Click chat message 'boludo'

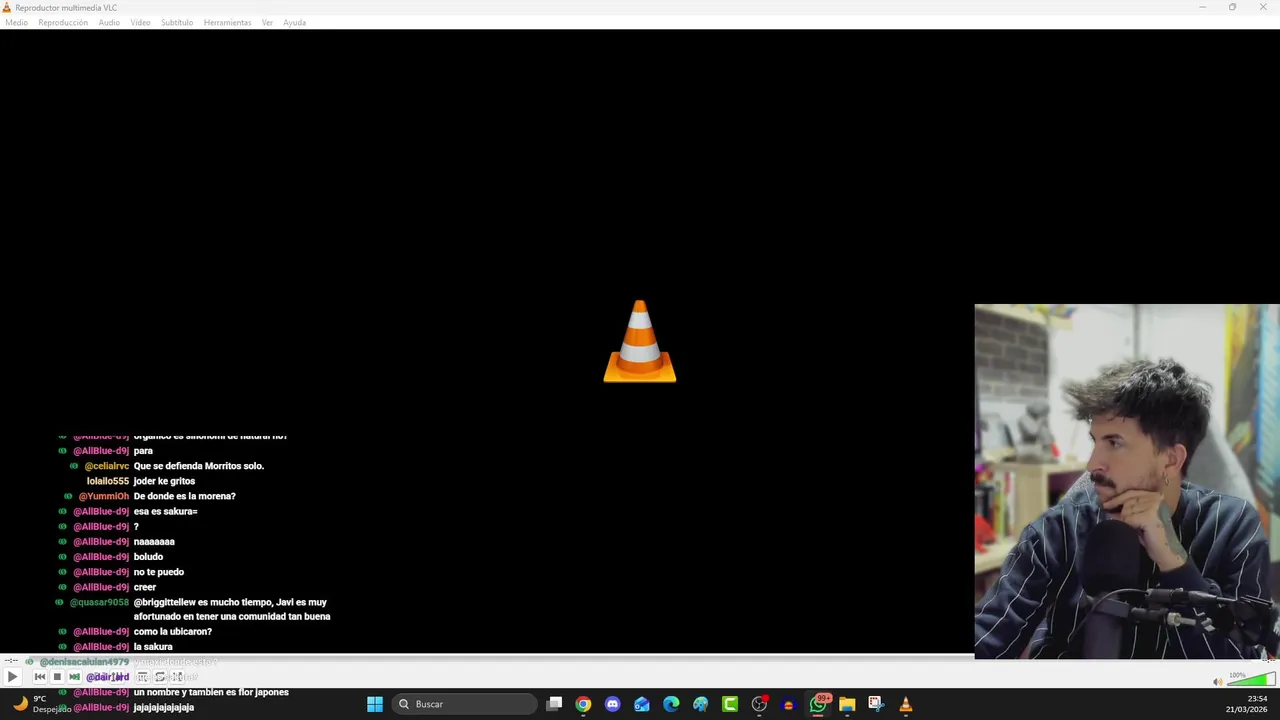pyautogui.click(x=148, y=557)
